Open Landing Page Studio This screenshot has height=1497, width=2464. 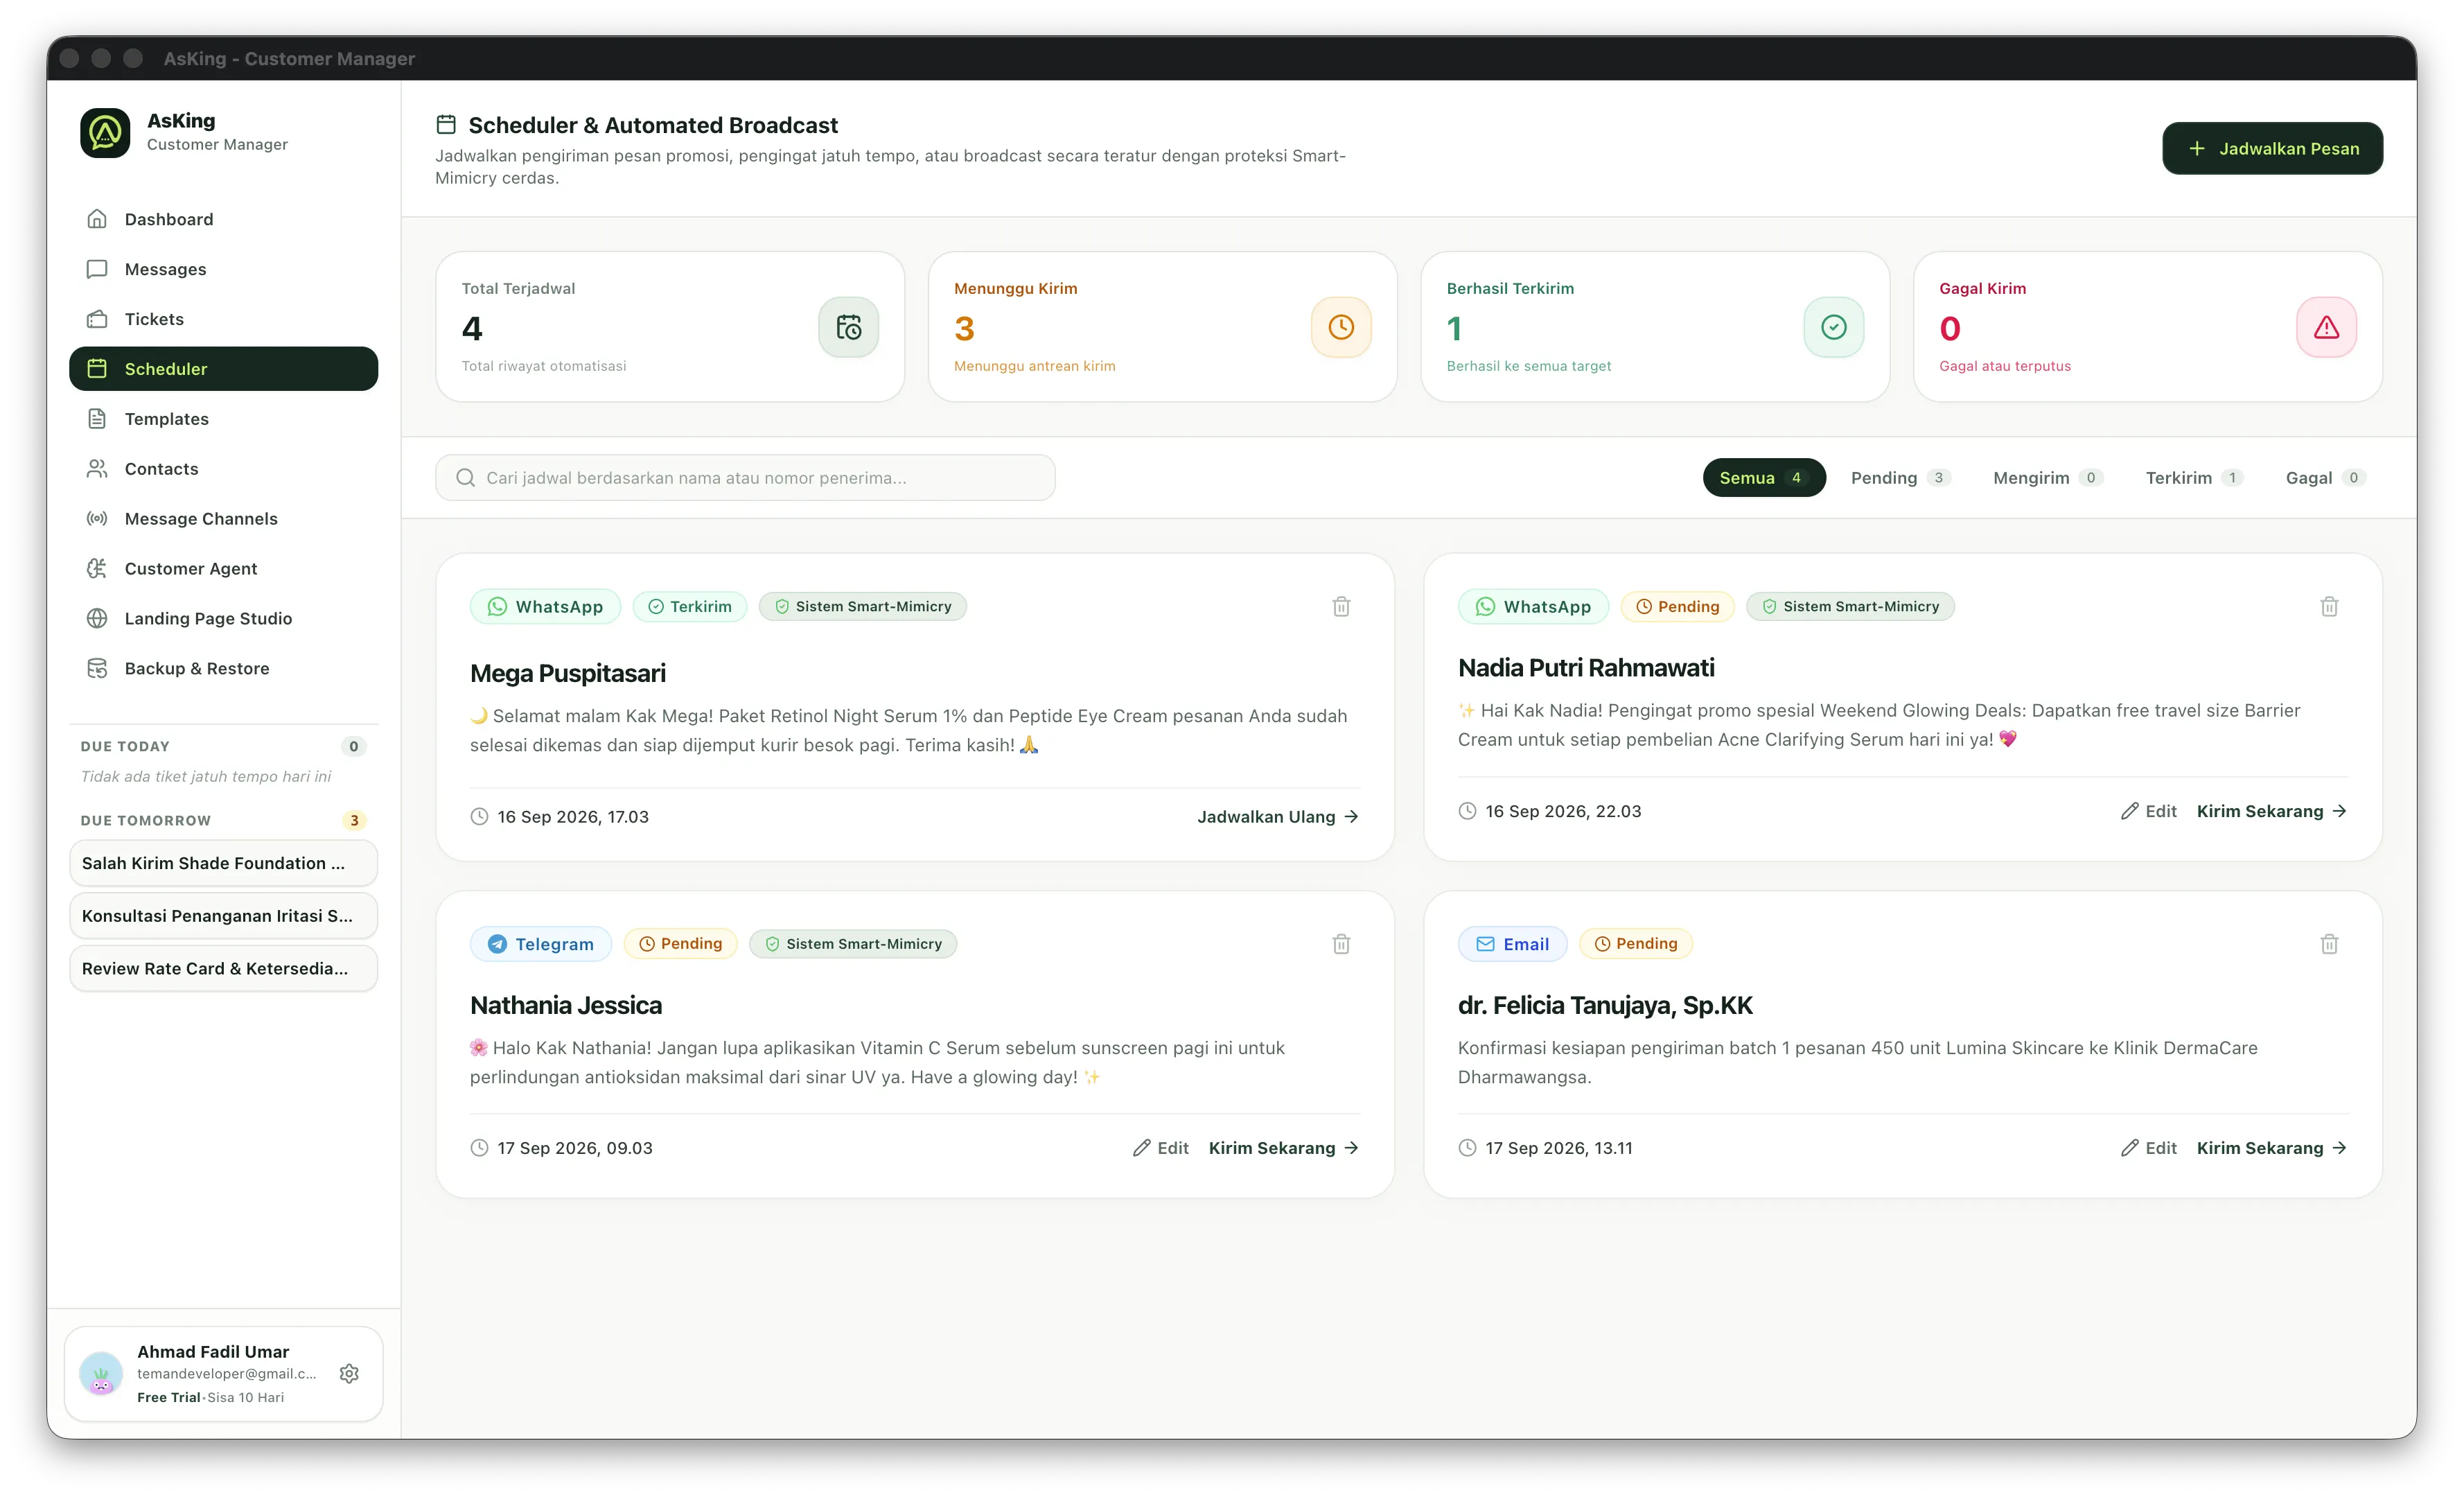point(224,619)
